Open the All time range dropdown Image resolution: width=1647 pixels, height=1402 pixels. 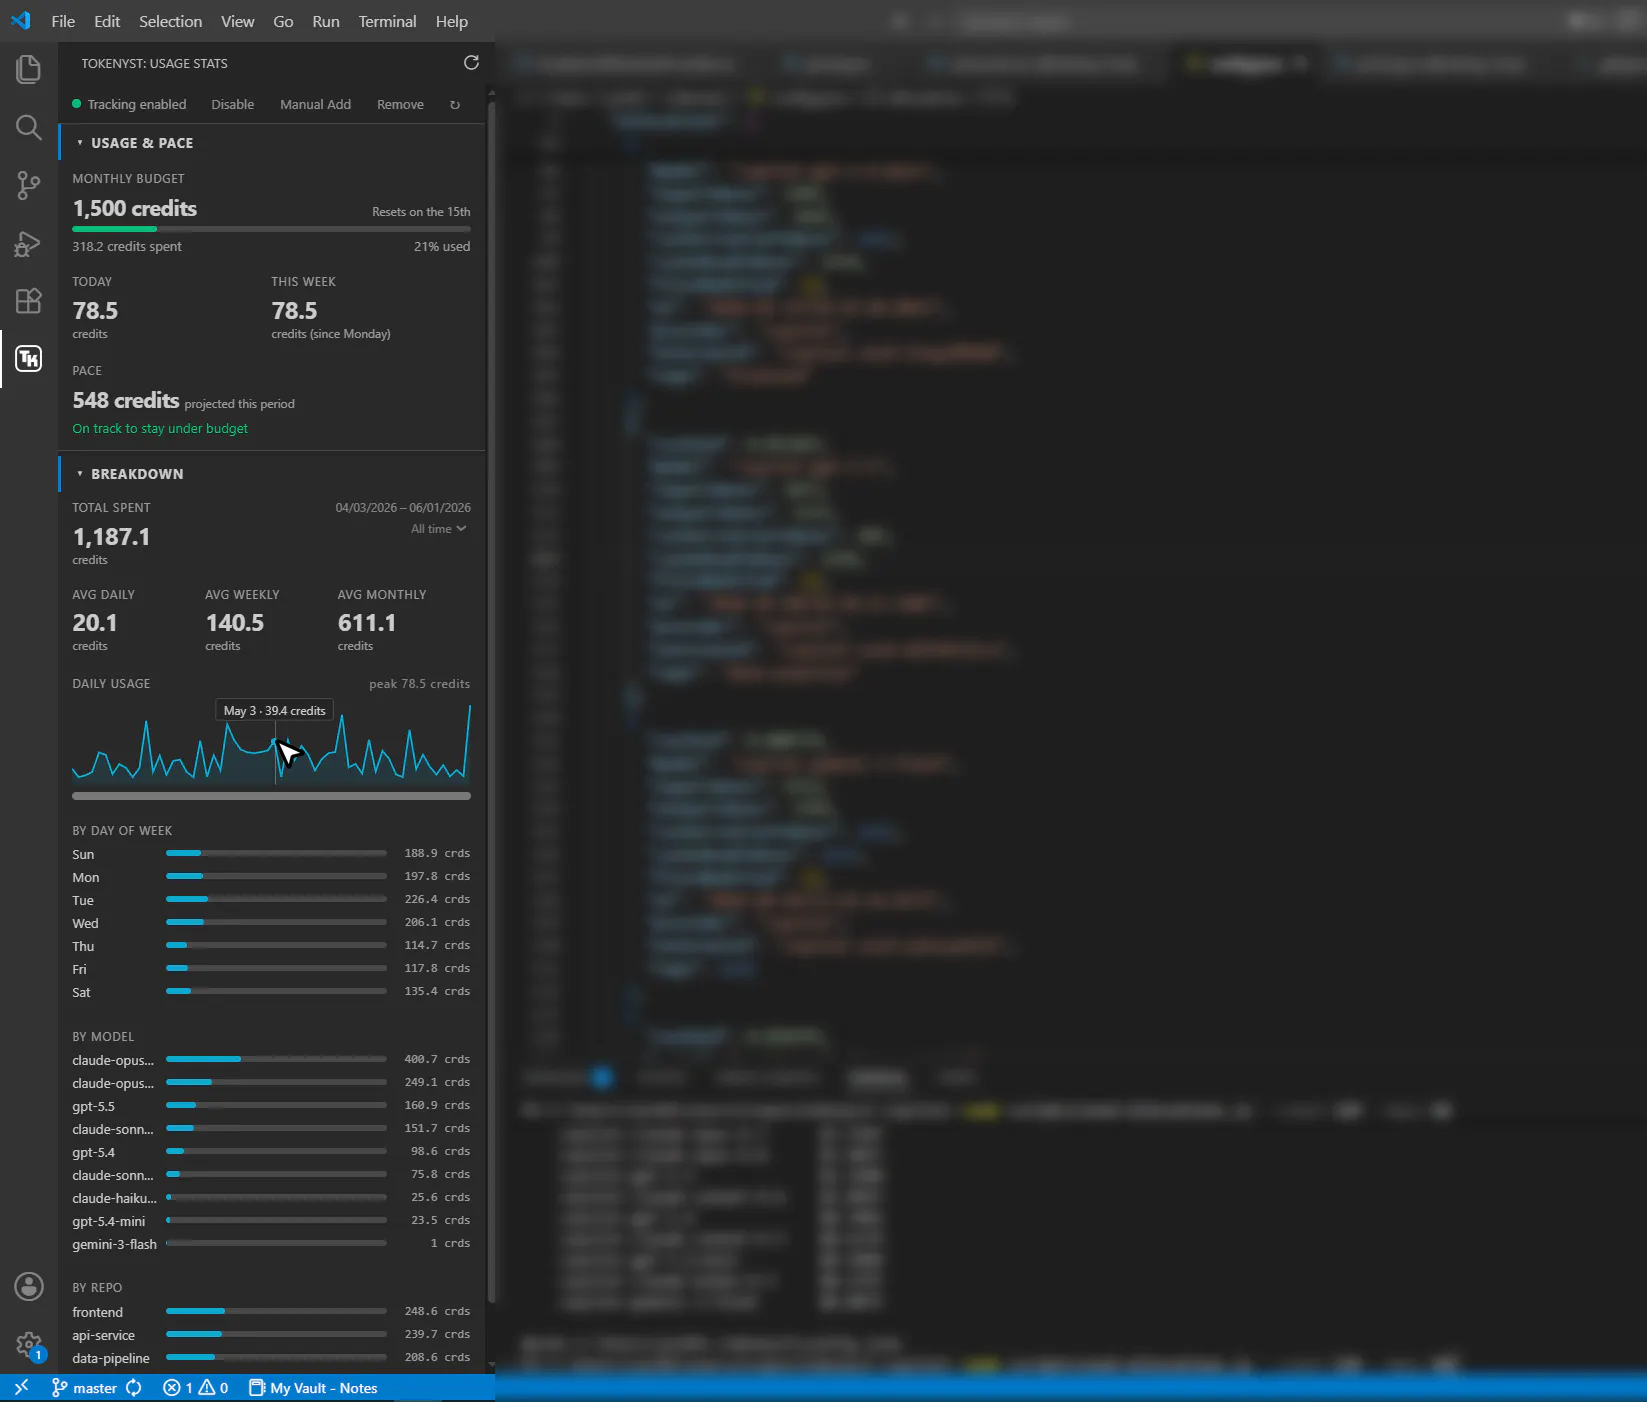(x=439, y=529)
